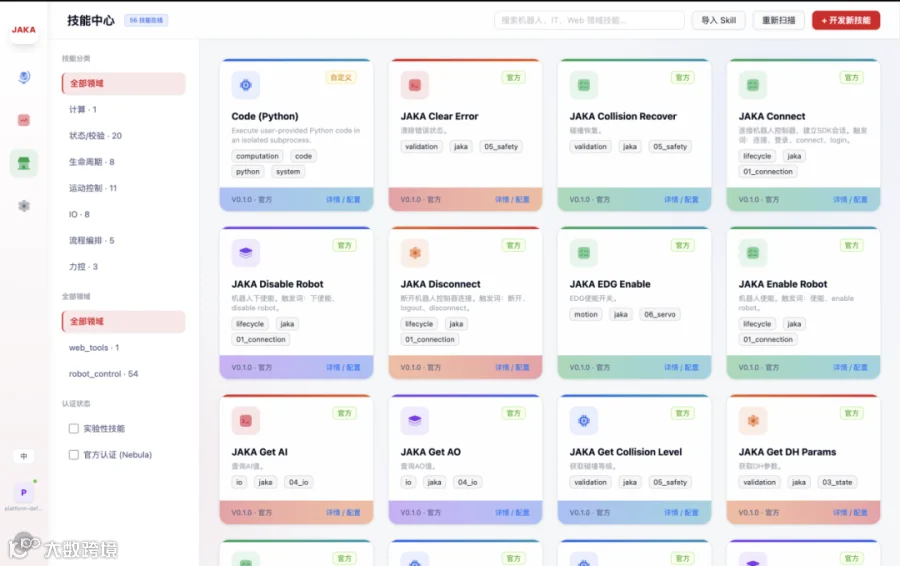Open 详情 / 配置 on JAKA Connect card
The width and height of the screenshot is (900, 566).
[850, 199]
